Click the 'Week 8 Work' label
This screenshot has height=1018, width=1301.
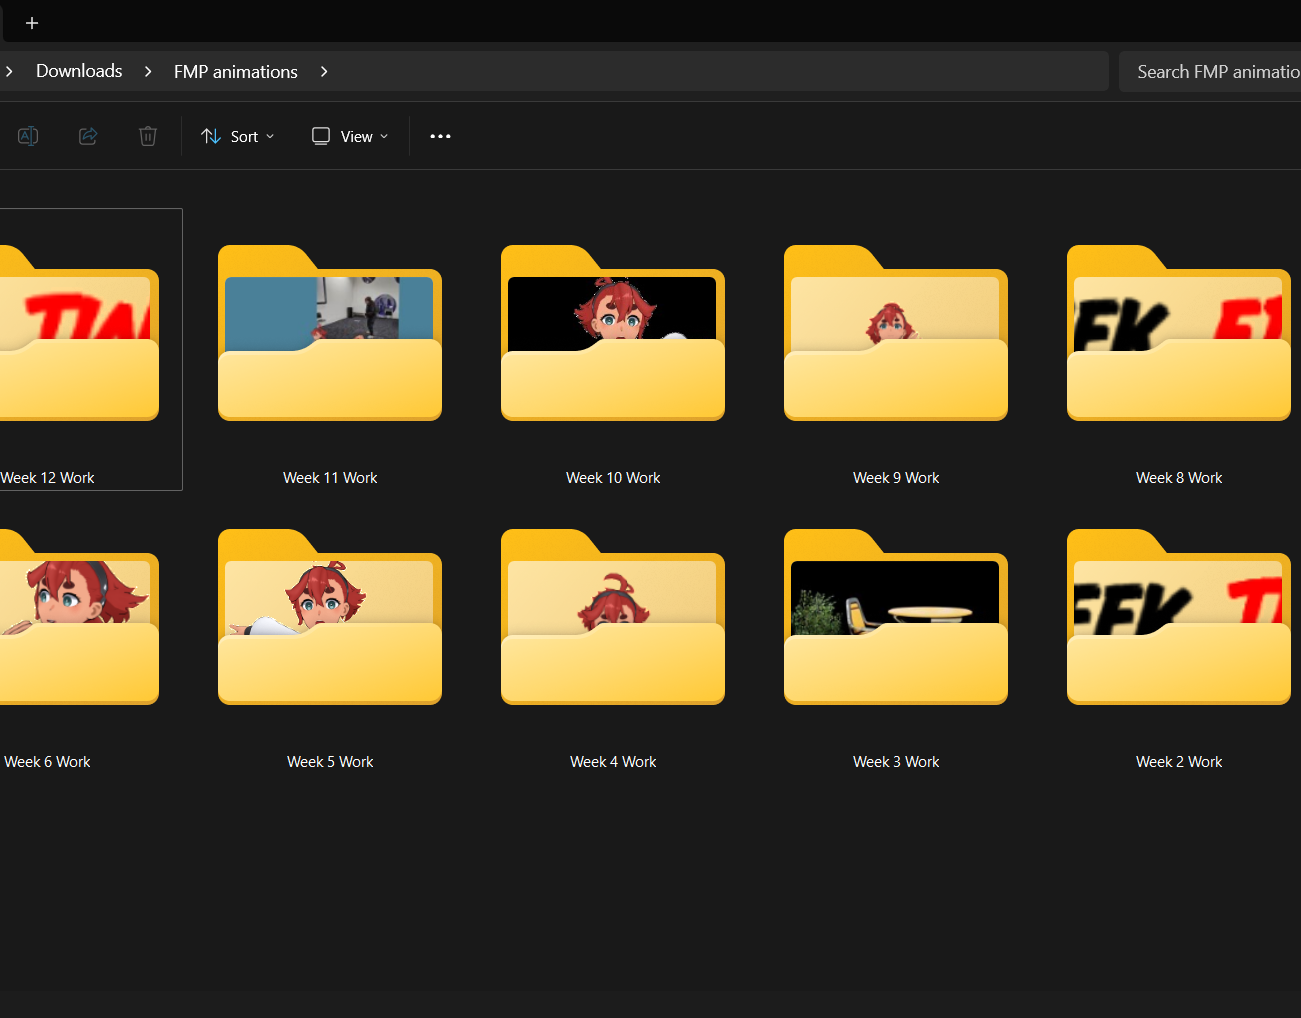(x=1179, y=478)
